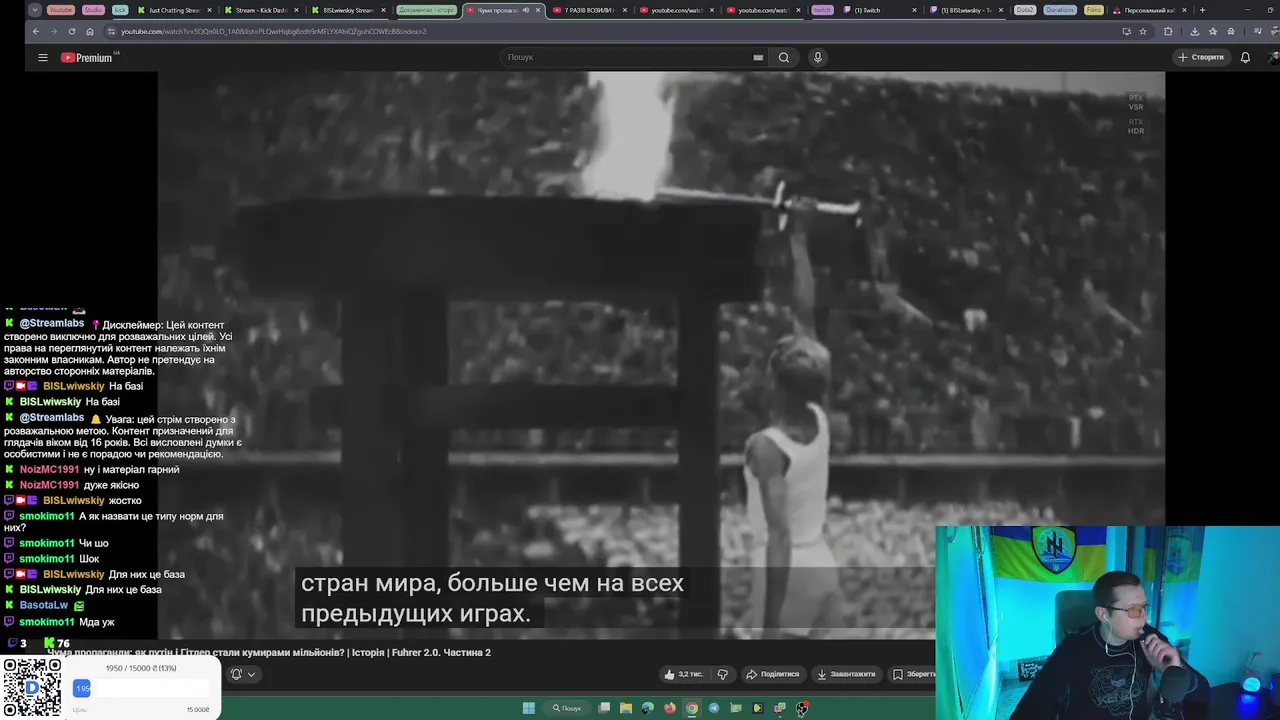Click the browser address bar URL
The width and height of the screenshot is (1280, 720).
274,31
